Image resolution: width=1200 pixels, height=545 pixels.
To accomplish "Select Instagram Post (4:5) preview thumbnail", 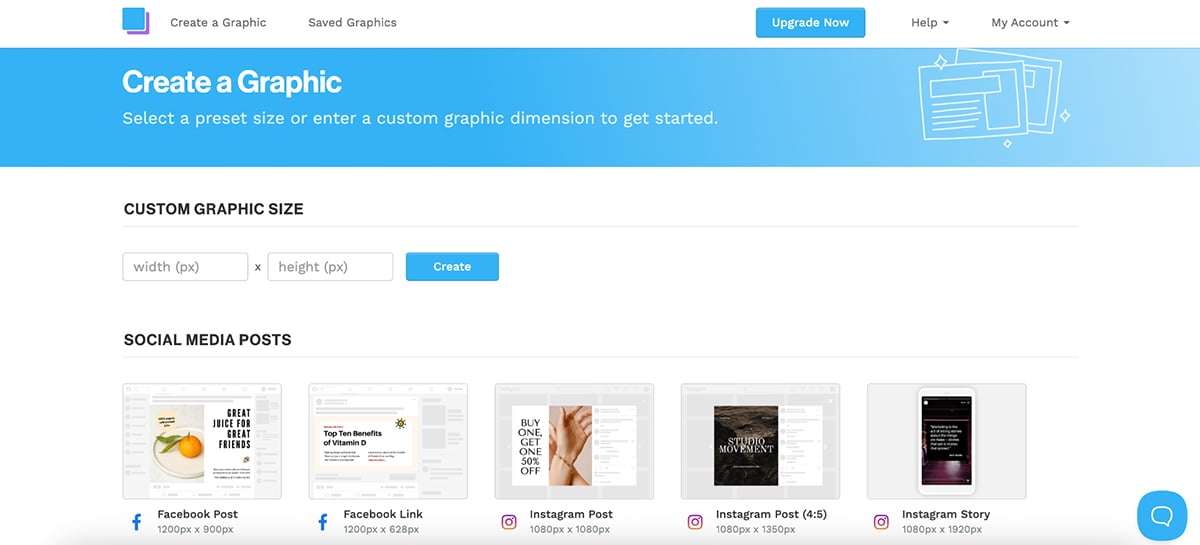I will coord(760,441).
